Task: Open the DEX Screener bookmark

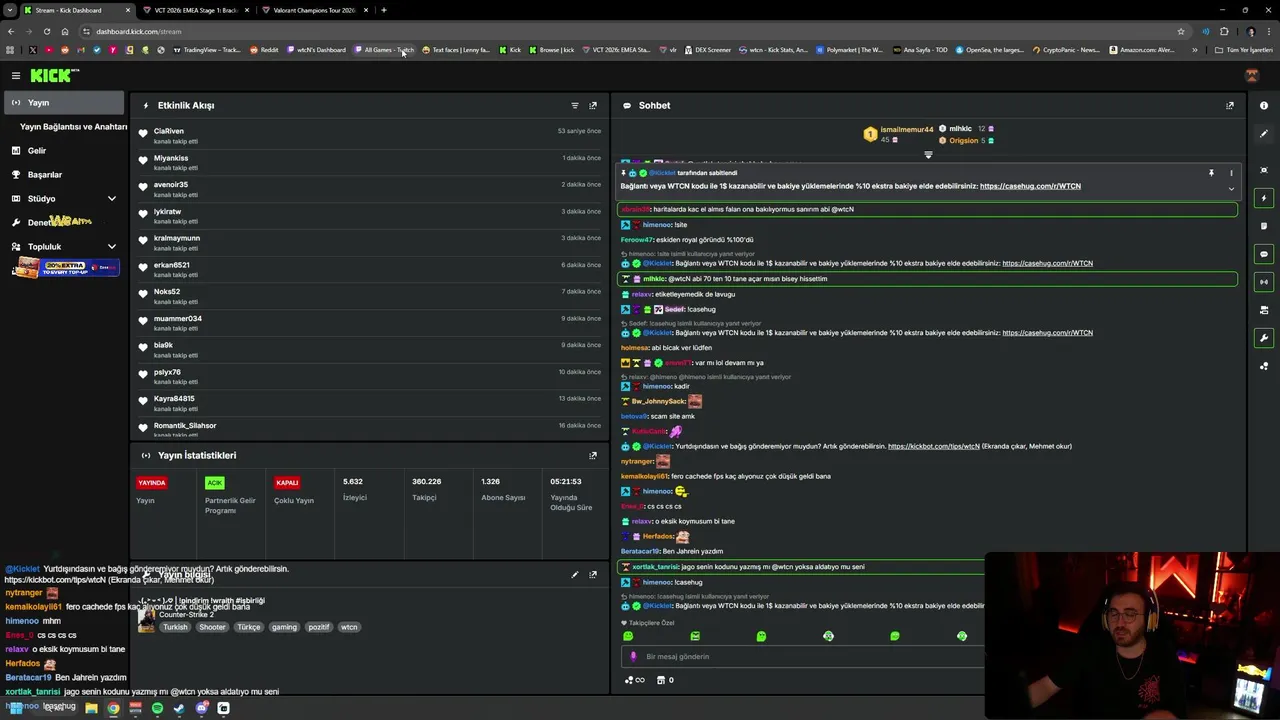Action: point(708,50)
